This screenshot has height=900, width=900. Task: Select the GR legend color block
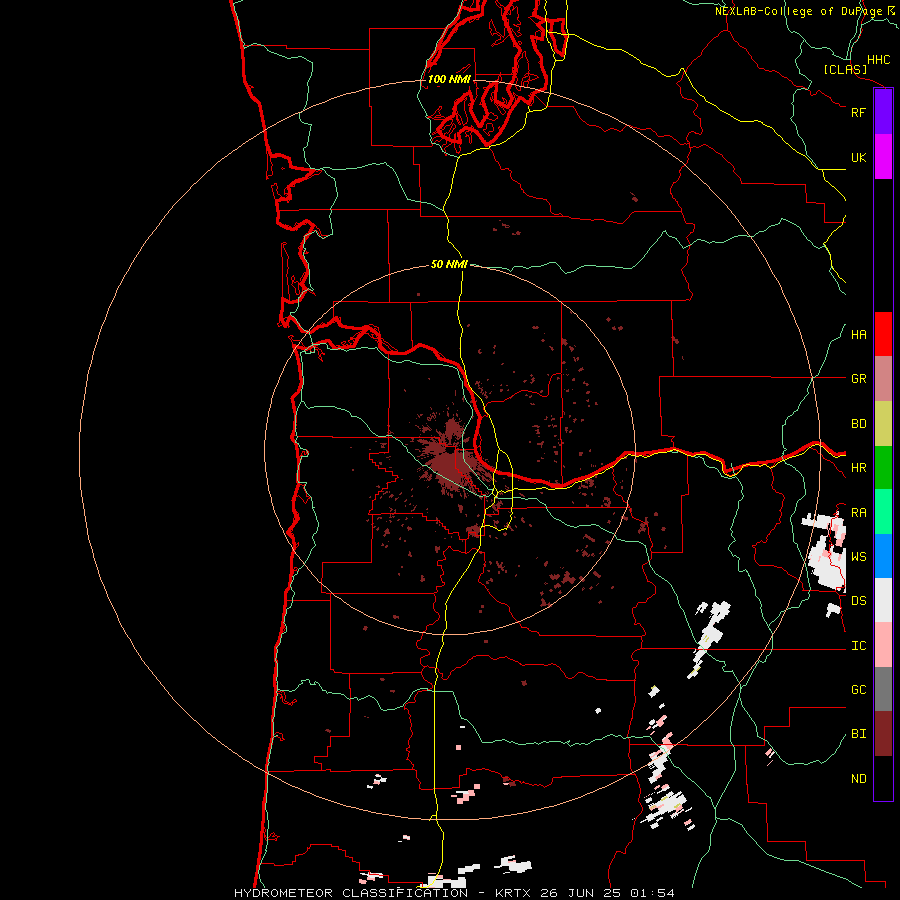tap(883, 379)
